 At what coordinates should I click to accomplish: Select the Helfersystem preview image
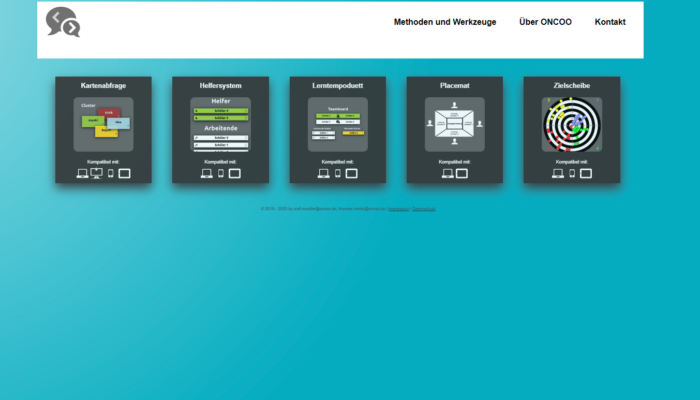pos(220,124)
